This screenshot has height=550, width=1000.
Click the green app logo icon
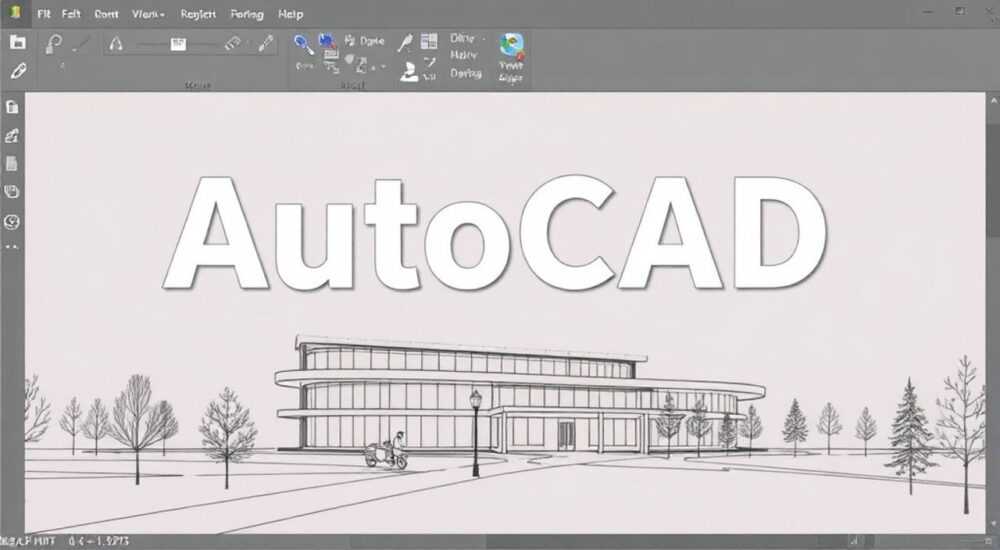pyautogui.click(x=15, y=13)
